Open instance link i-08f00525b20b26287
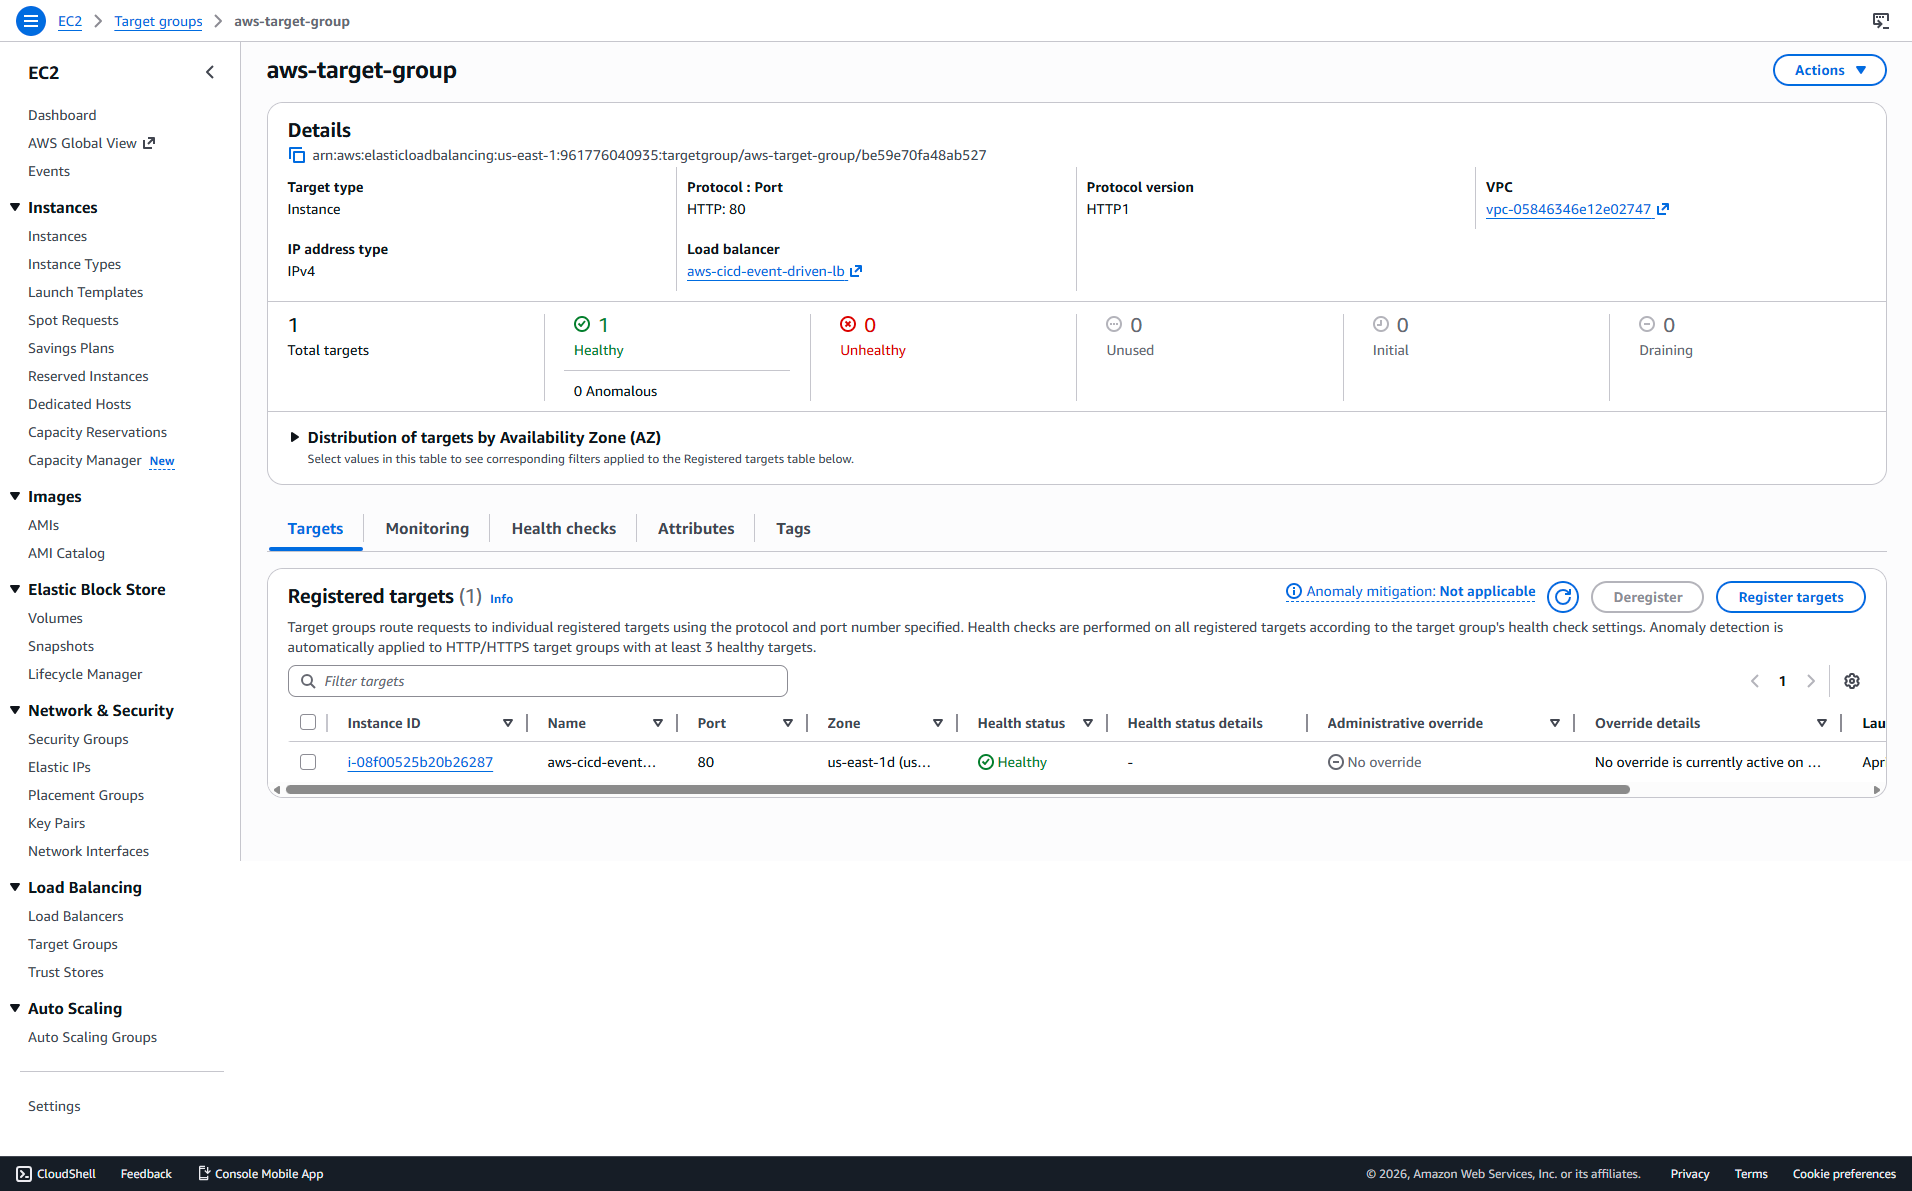The image size is (1912, 1191). pyautogui.click(x=420, y=762)
